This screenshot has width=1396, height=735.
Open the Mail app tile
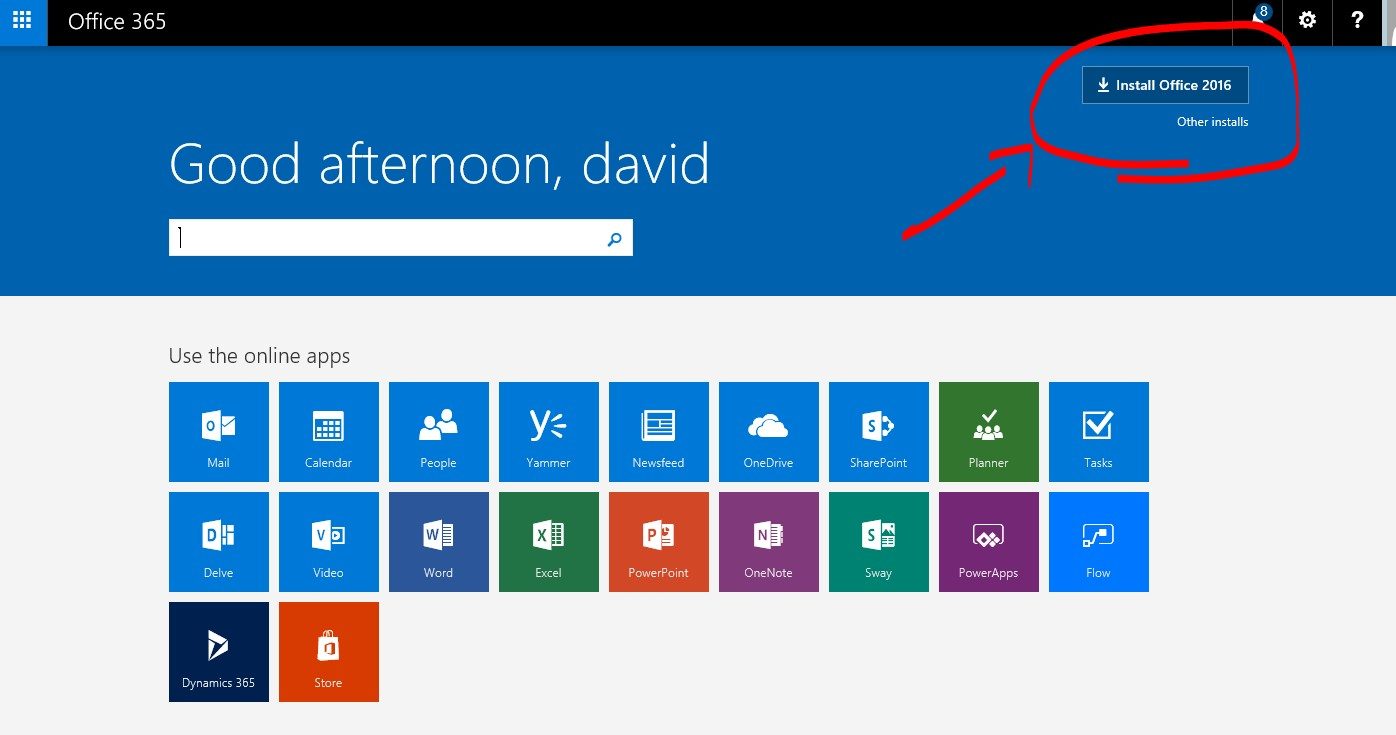click(x=219, y=432)
